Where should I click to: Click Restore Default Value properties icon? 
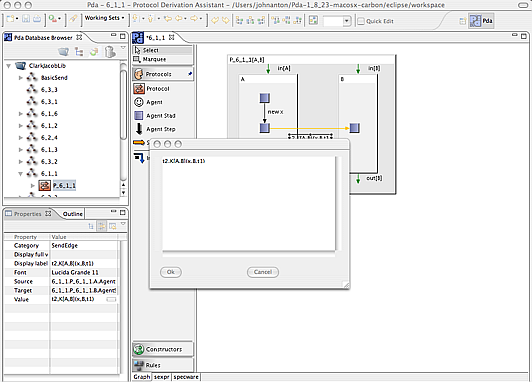[113, 226]
